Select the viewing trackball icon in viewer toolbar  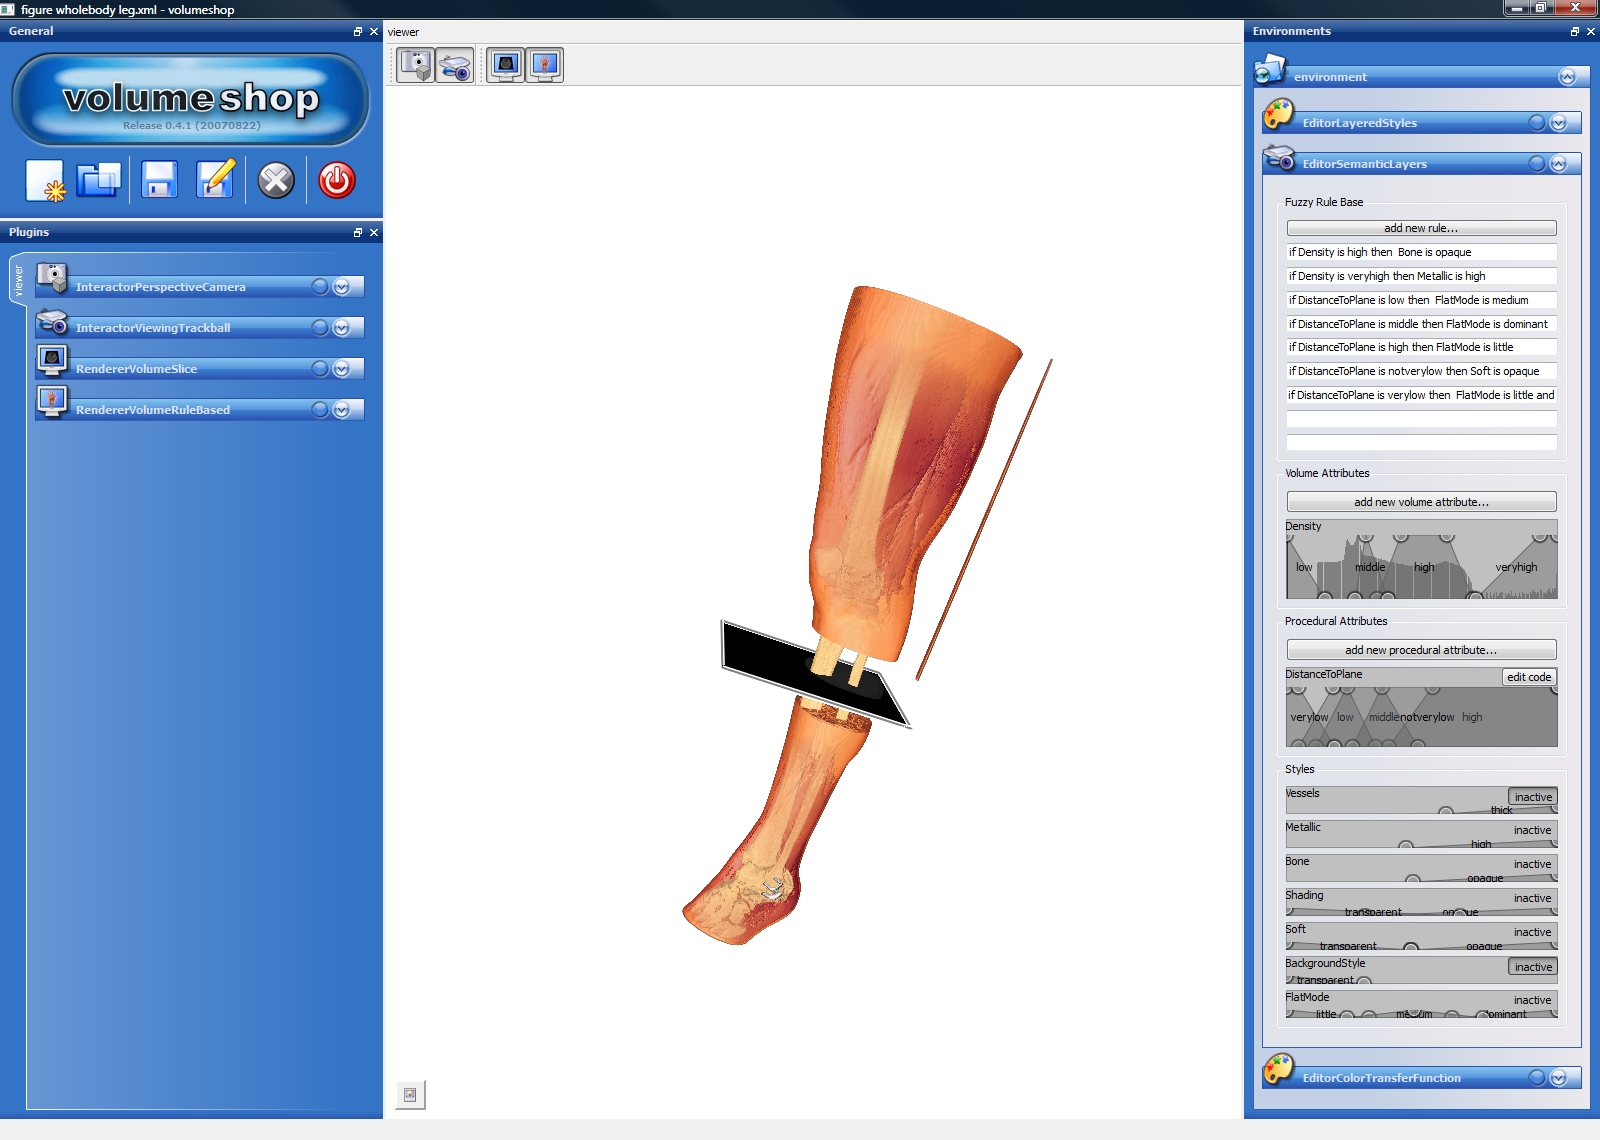tap(455, 66)
